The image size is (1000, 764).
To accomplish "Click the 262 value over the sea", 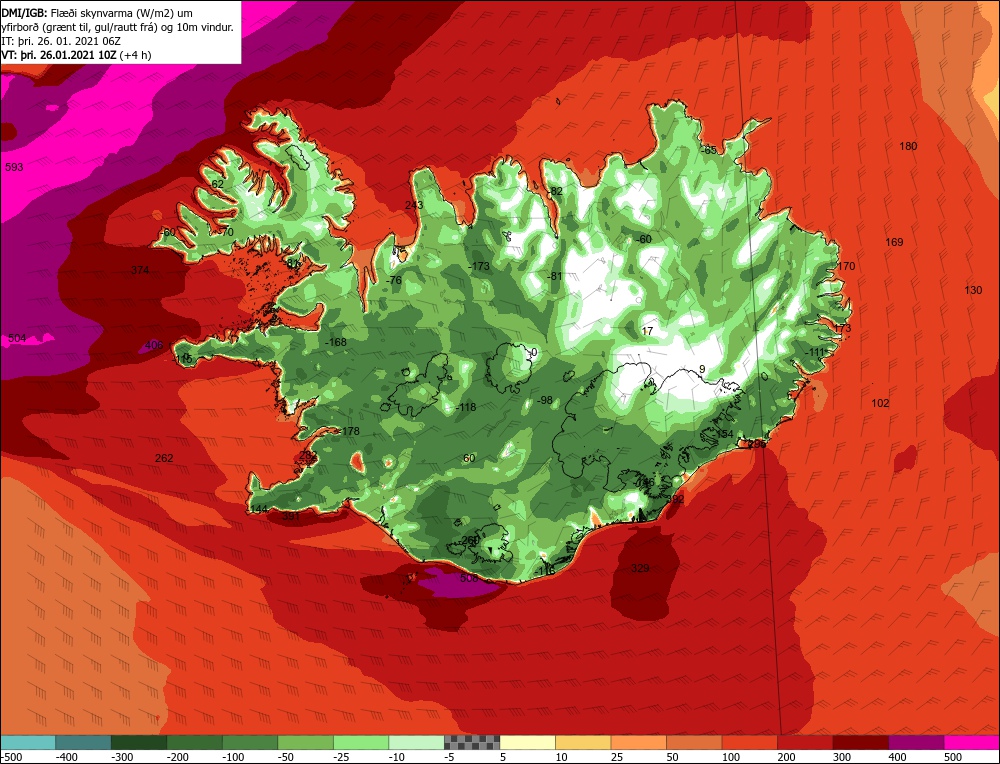I will 164,458.
